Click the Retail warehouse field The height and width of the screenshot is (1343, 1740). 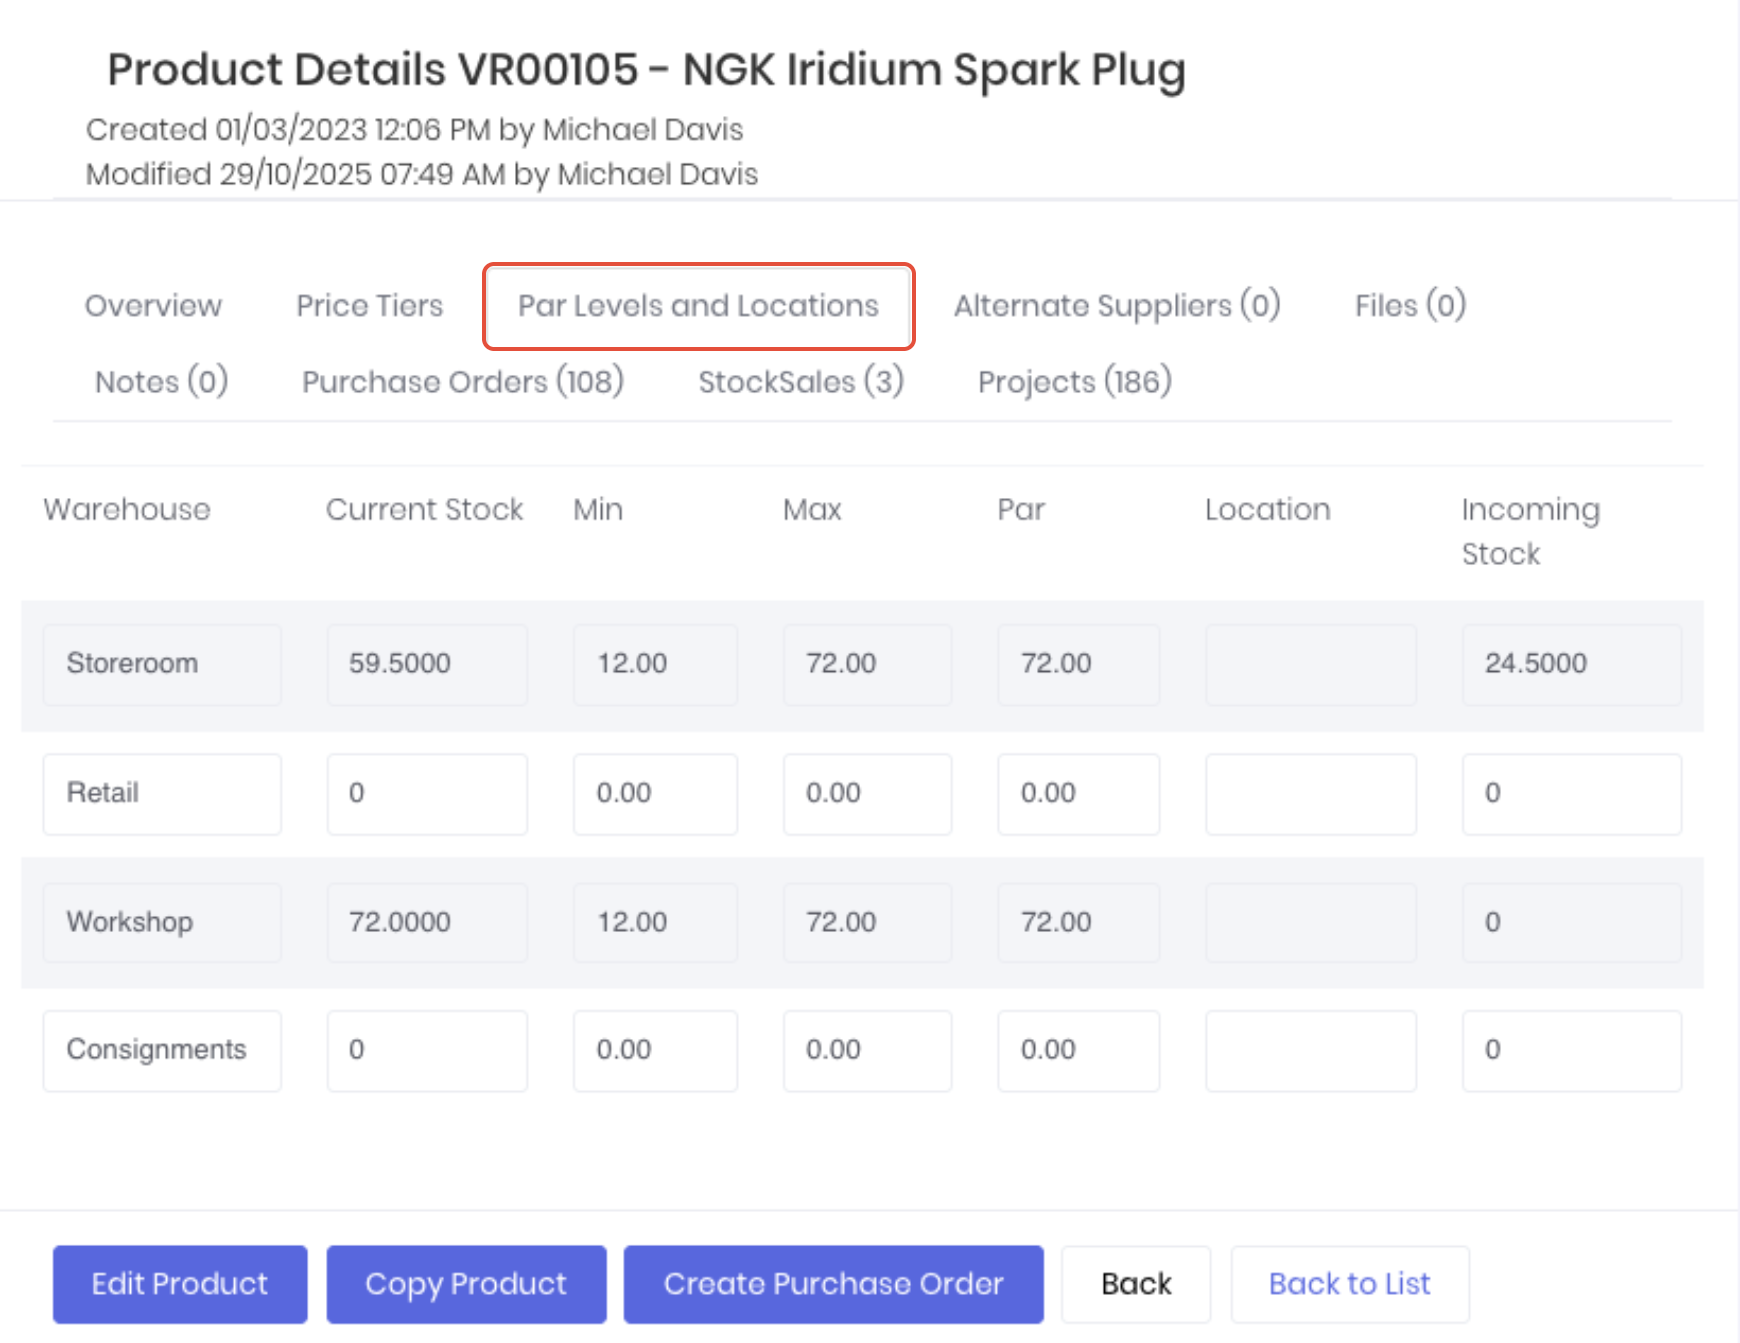[x=162, y=794]
